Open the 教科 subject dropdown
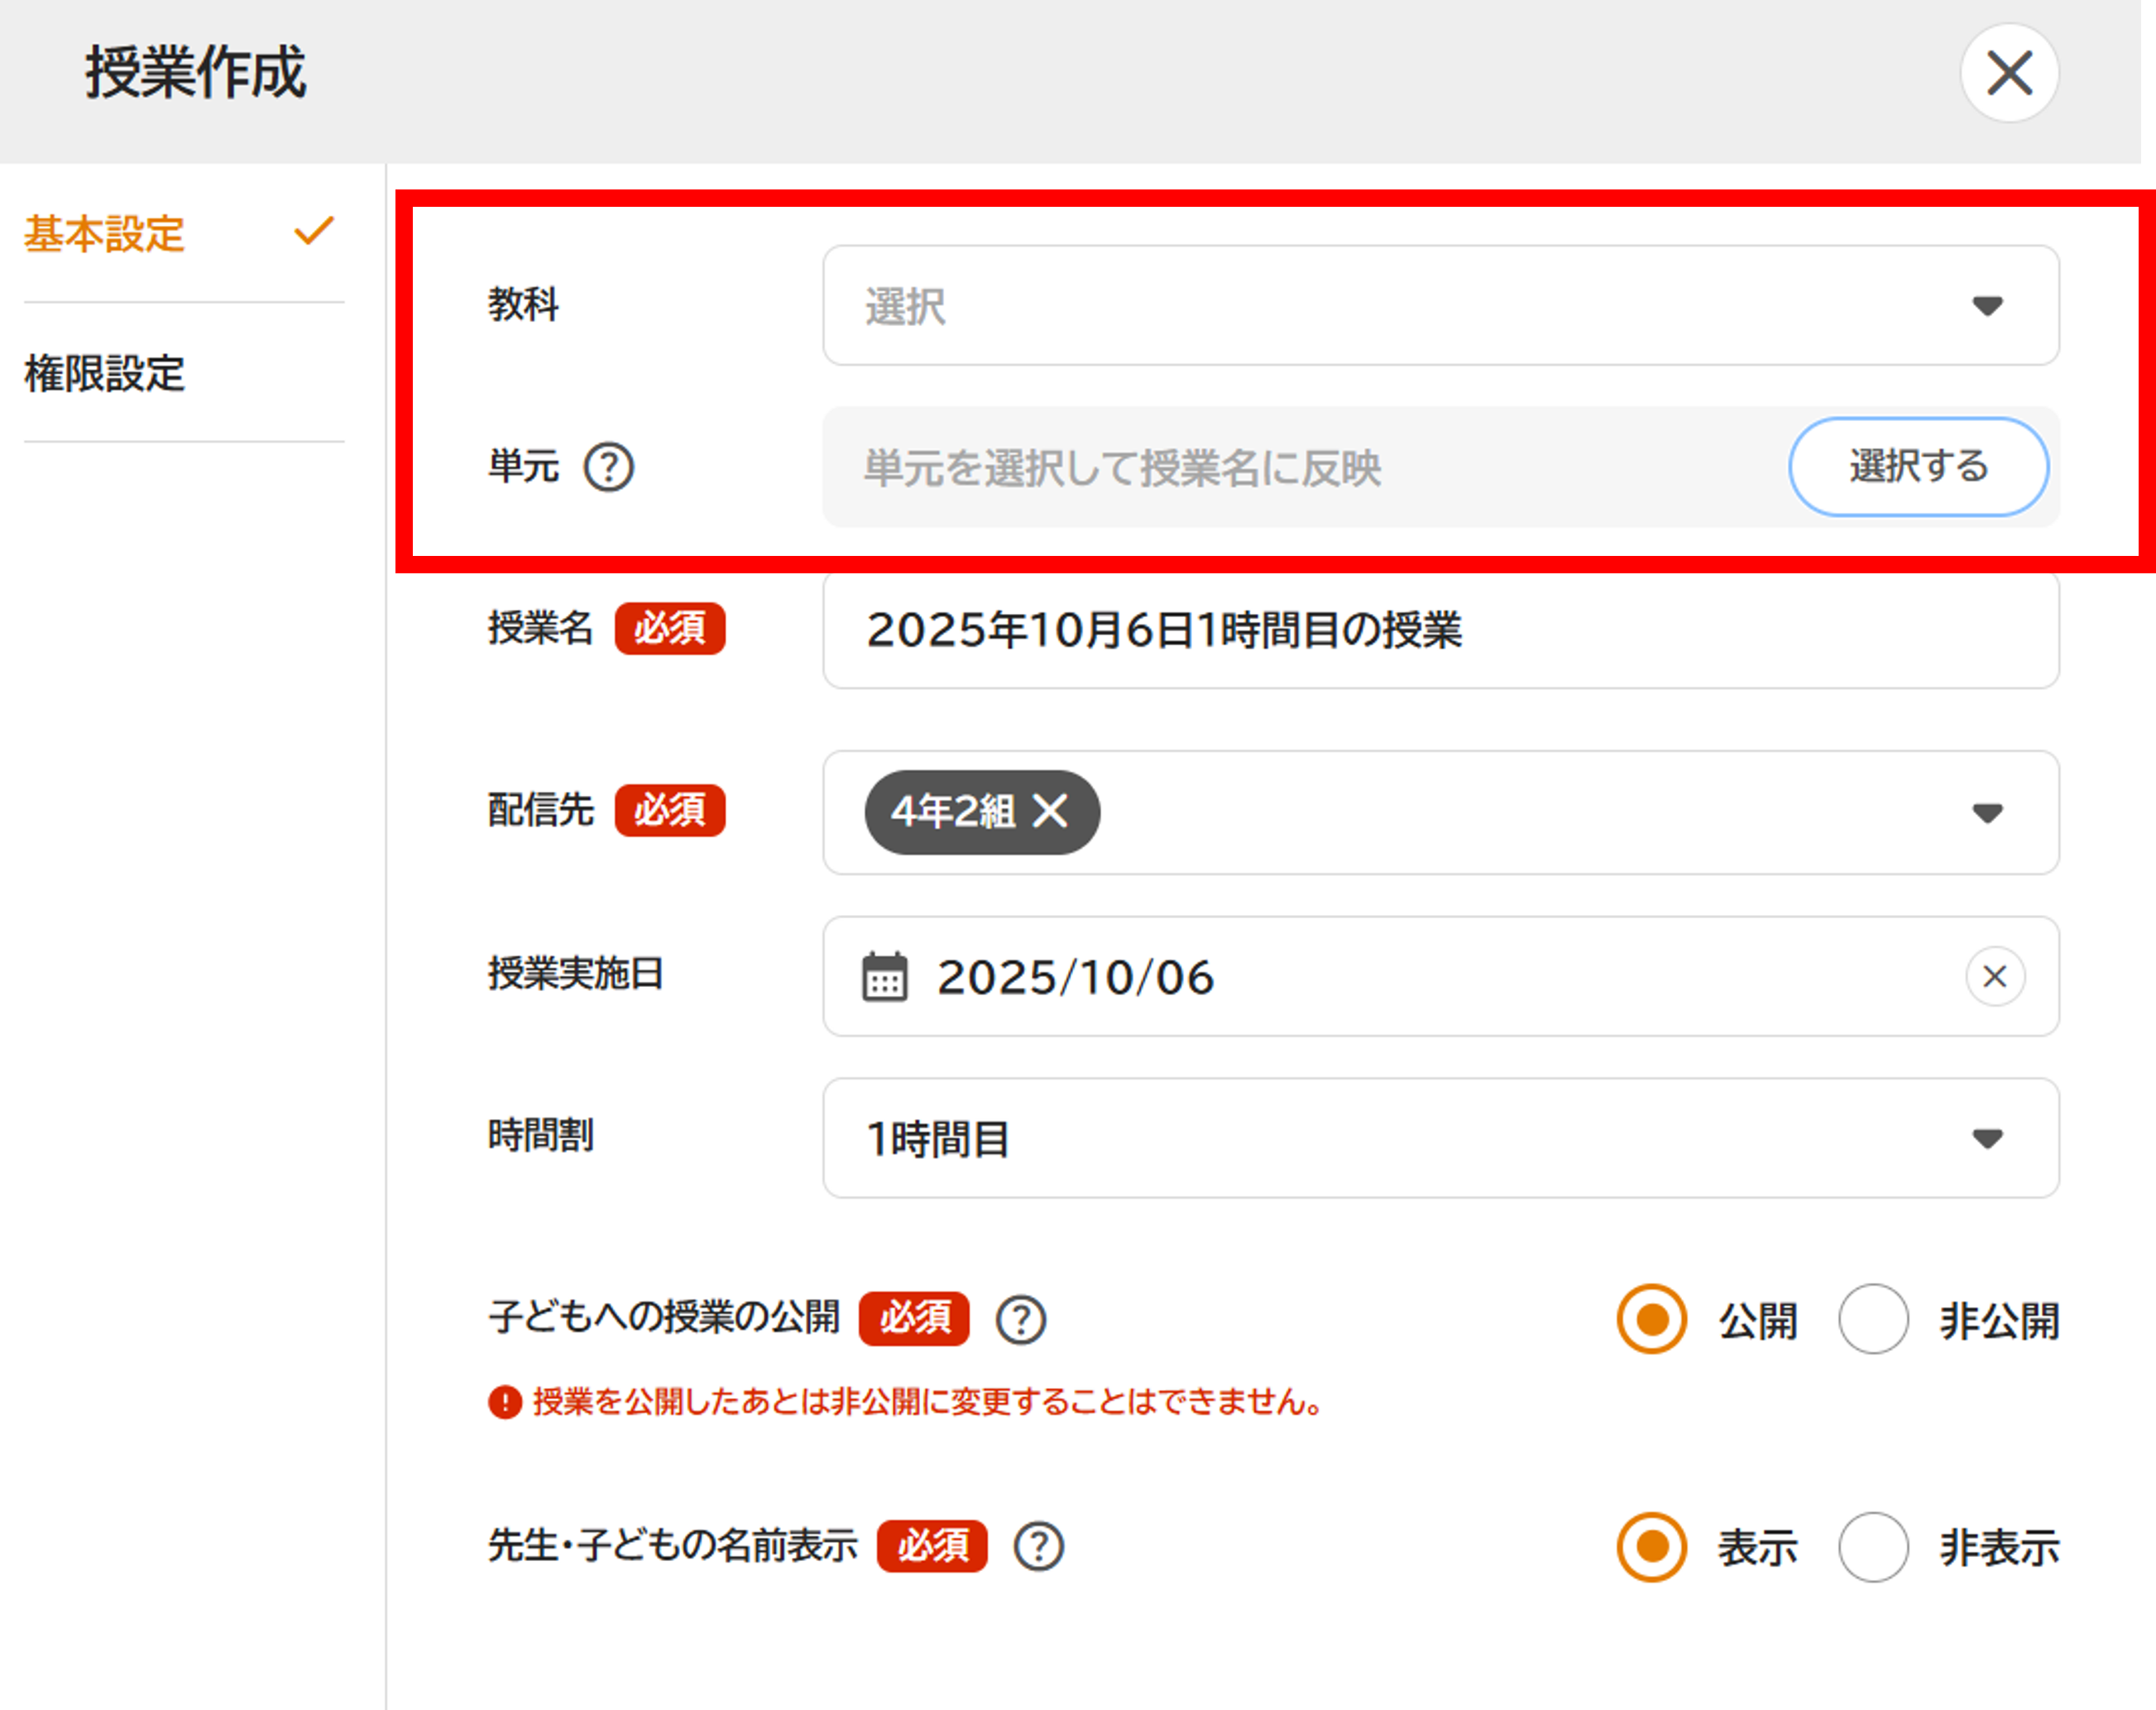This screenshot has width=2156, height=1710. [1440, 306]
